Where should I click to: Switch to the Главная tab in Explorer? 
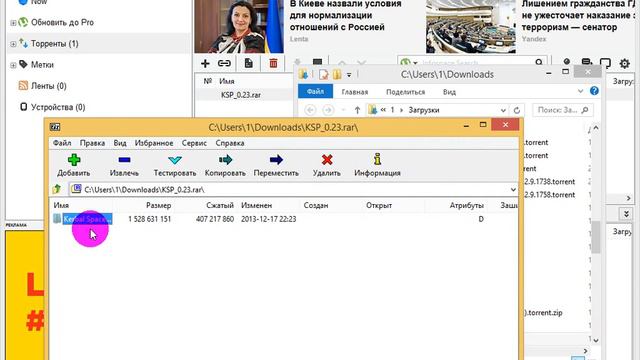[355, 92]
